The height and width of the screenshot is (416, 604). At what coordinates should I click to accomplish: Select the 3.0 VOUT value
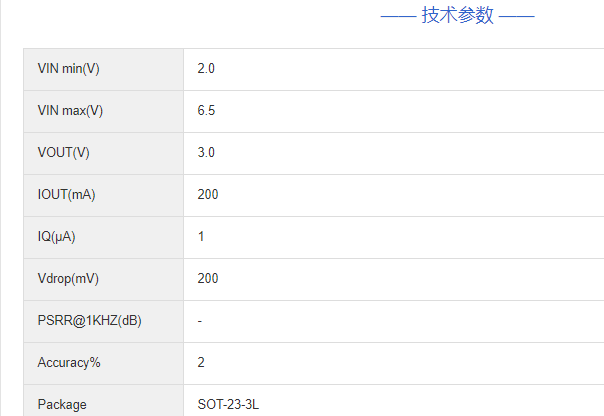click(x=206, y=153)
